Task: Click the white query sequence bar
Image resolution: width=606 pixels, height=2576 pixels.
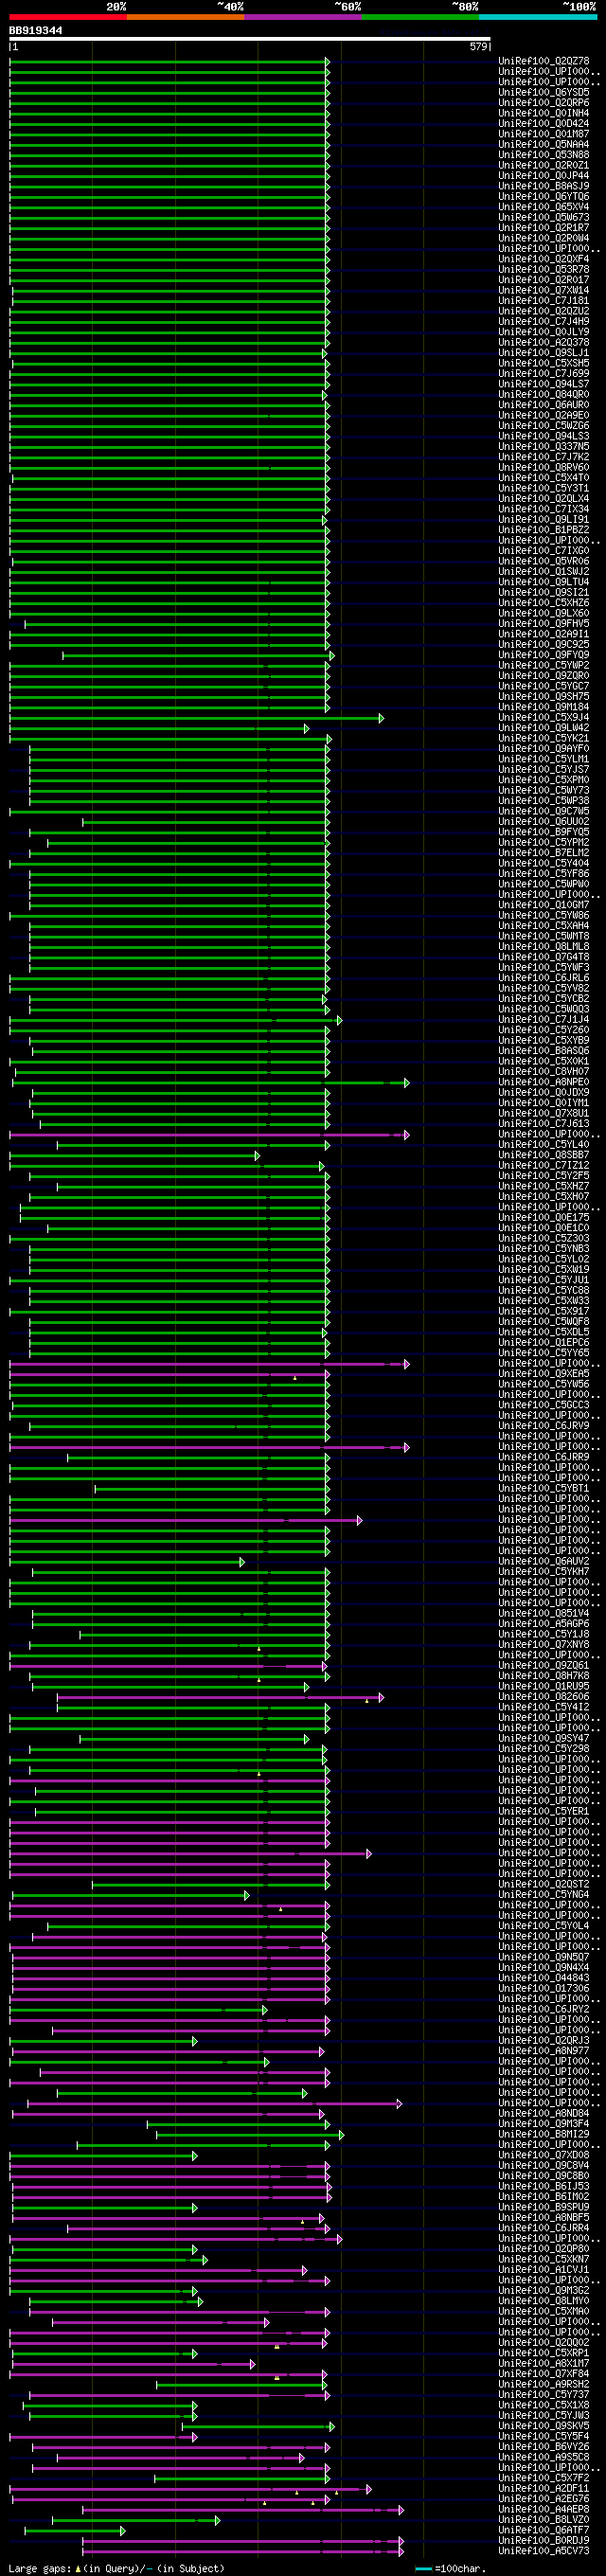Action: click(x=249, y=39)
